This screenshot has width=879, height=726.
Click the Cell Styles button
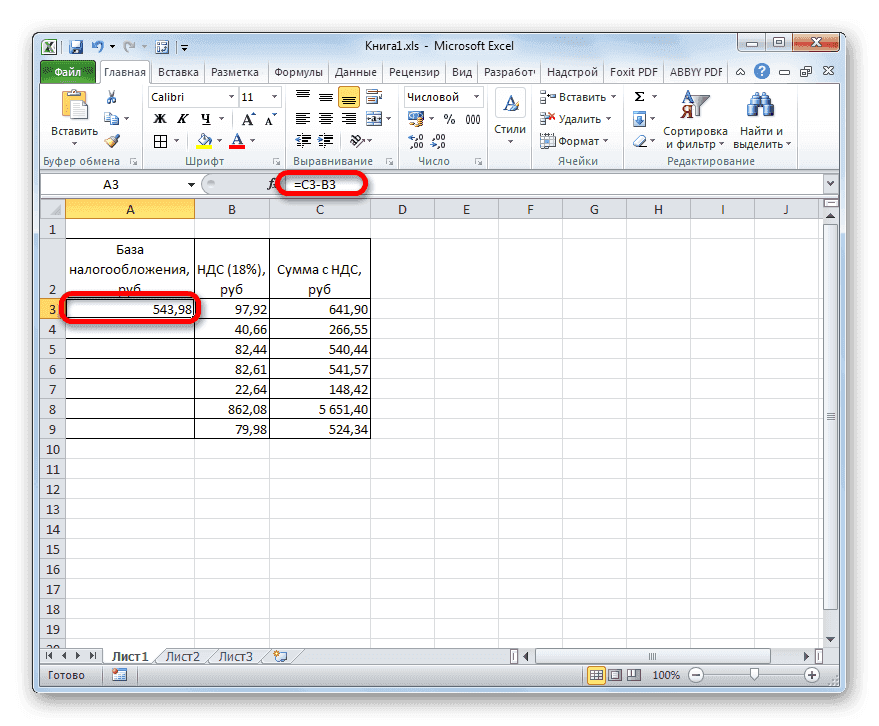tap(509, 112)
